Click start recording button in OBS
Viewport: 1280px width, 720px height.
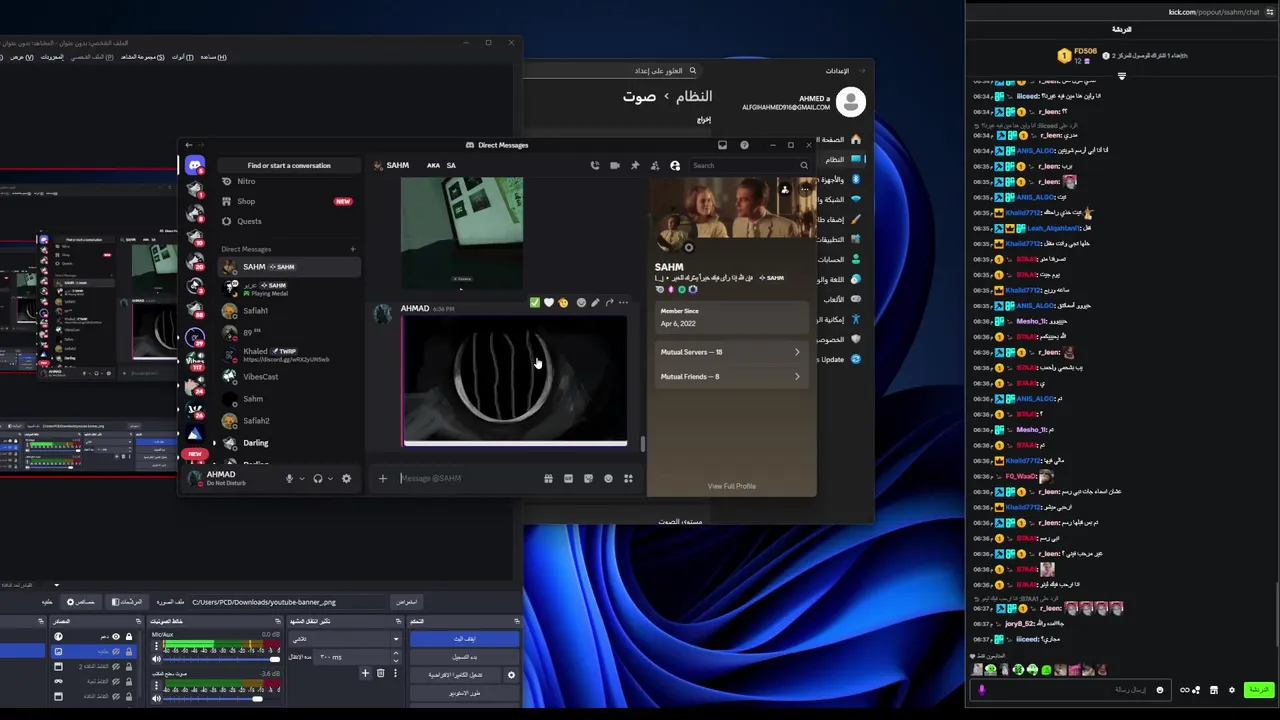click(x=465, y=657)
